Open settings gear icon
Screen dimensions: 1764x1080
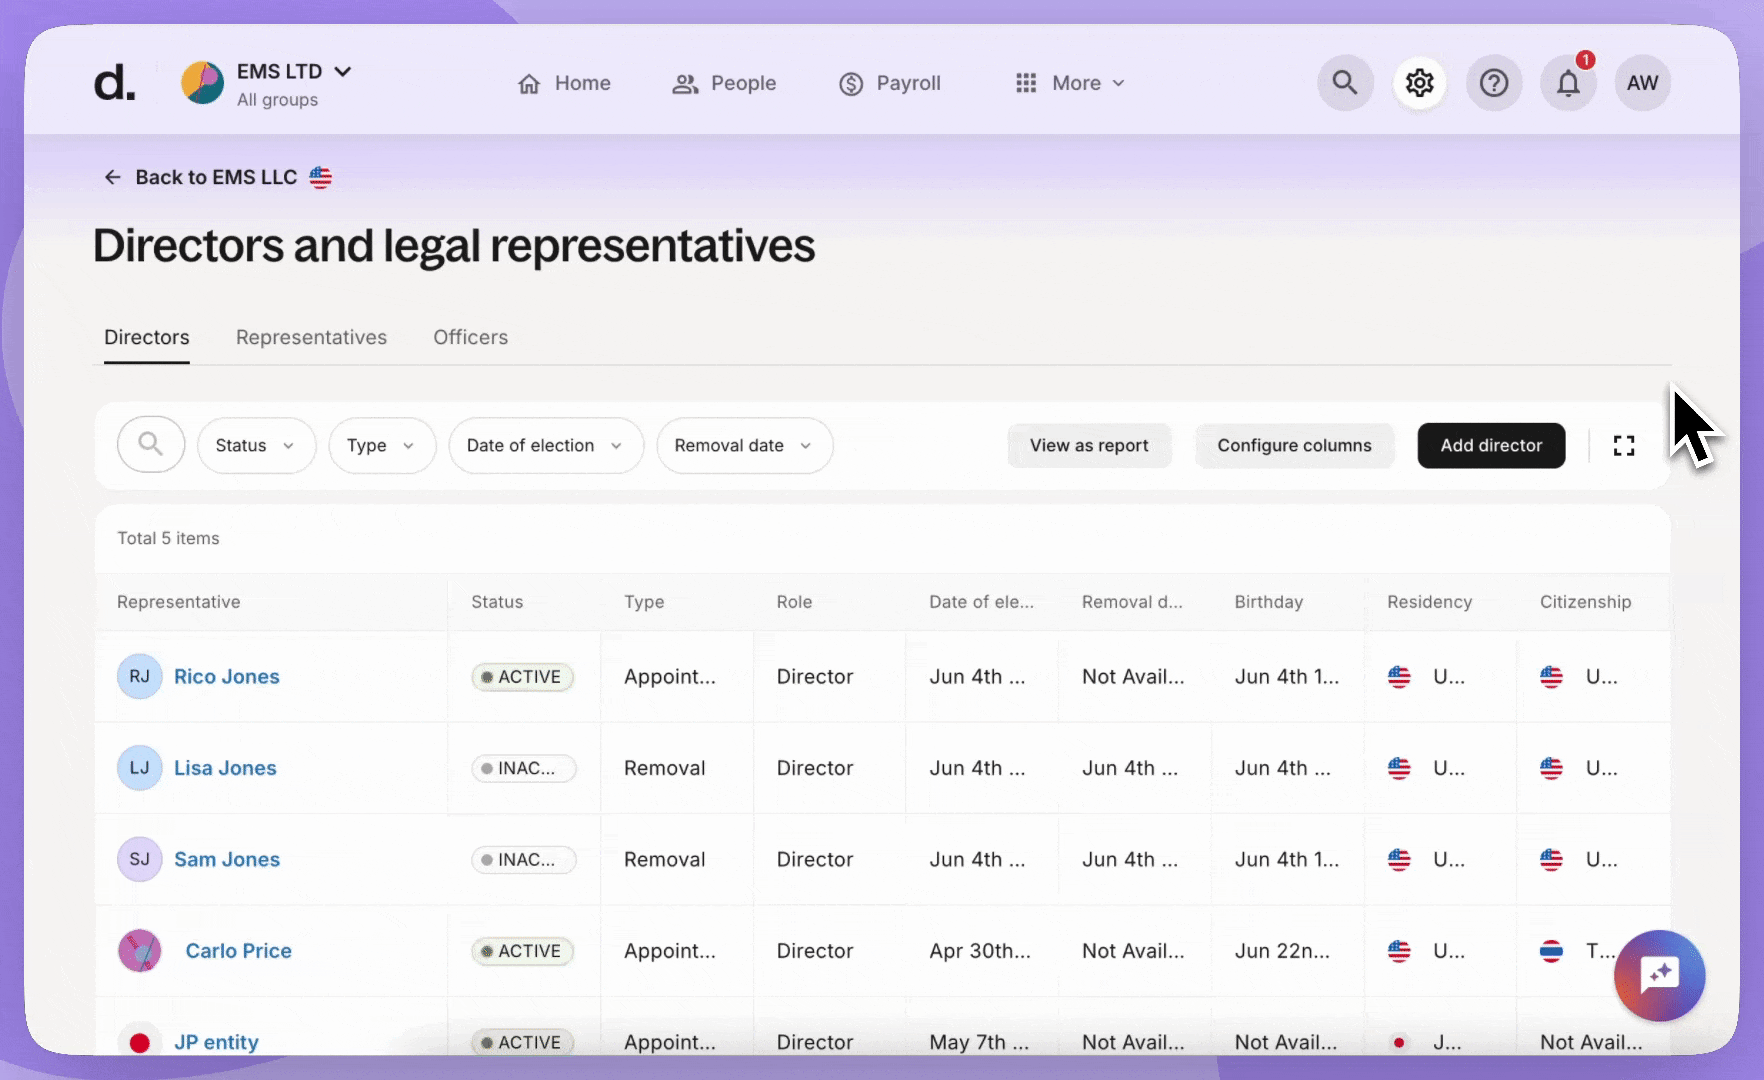pyautogui.click(x=1419, y=83)
